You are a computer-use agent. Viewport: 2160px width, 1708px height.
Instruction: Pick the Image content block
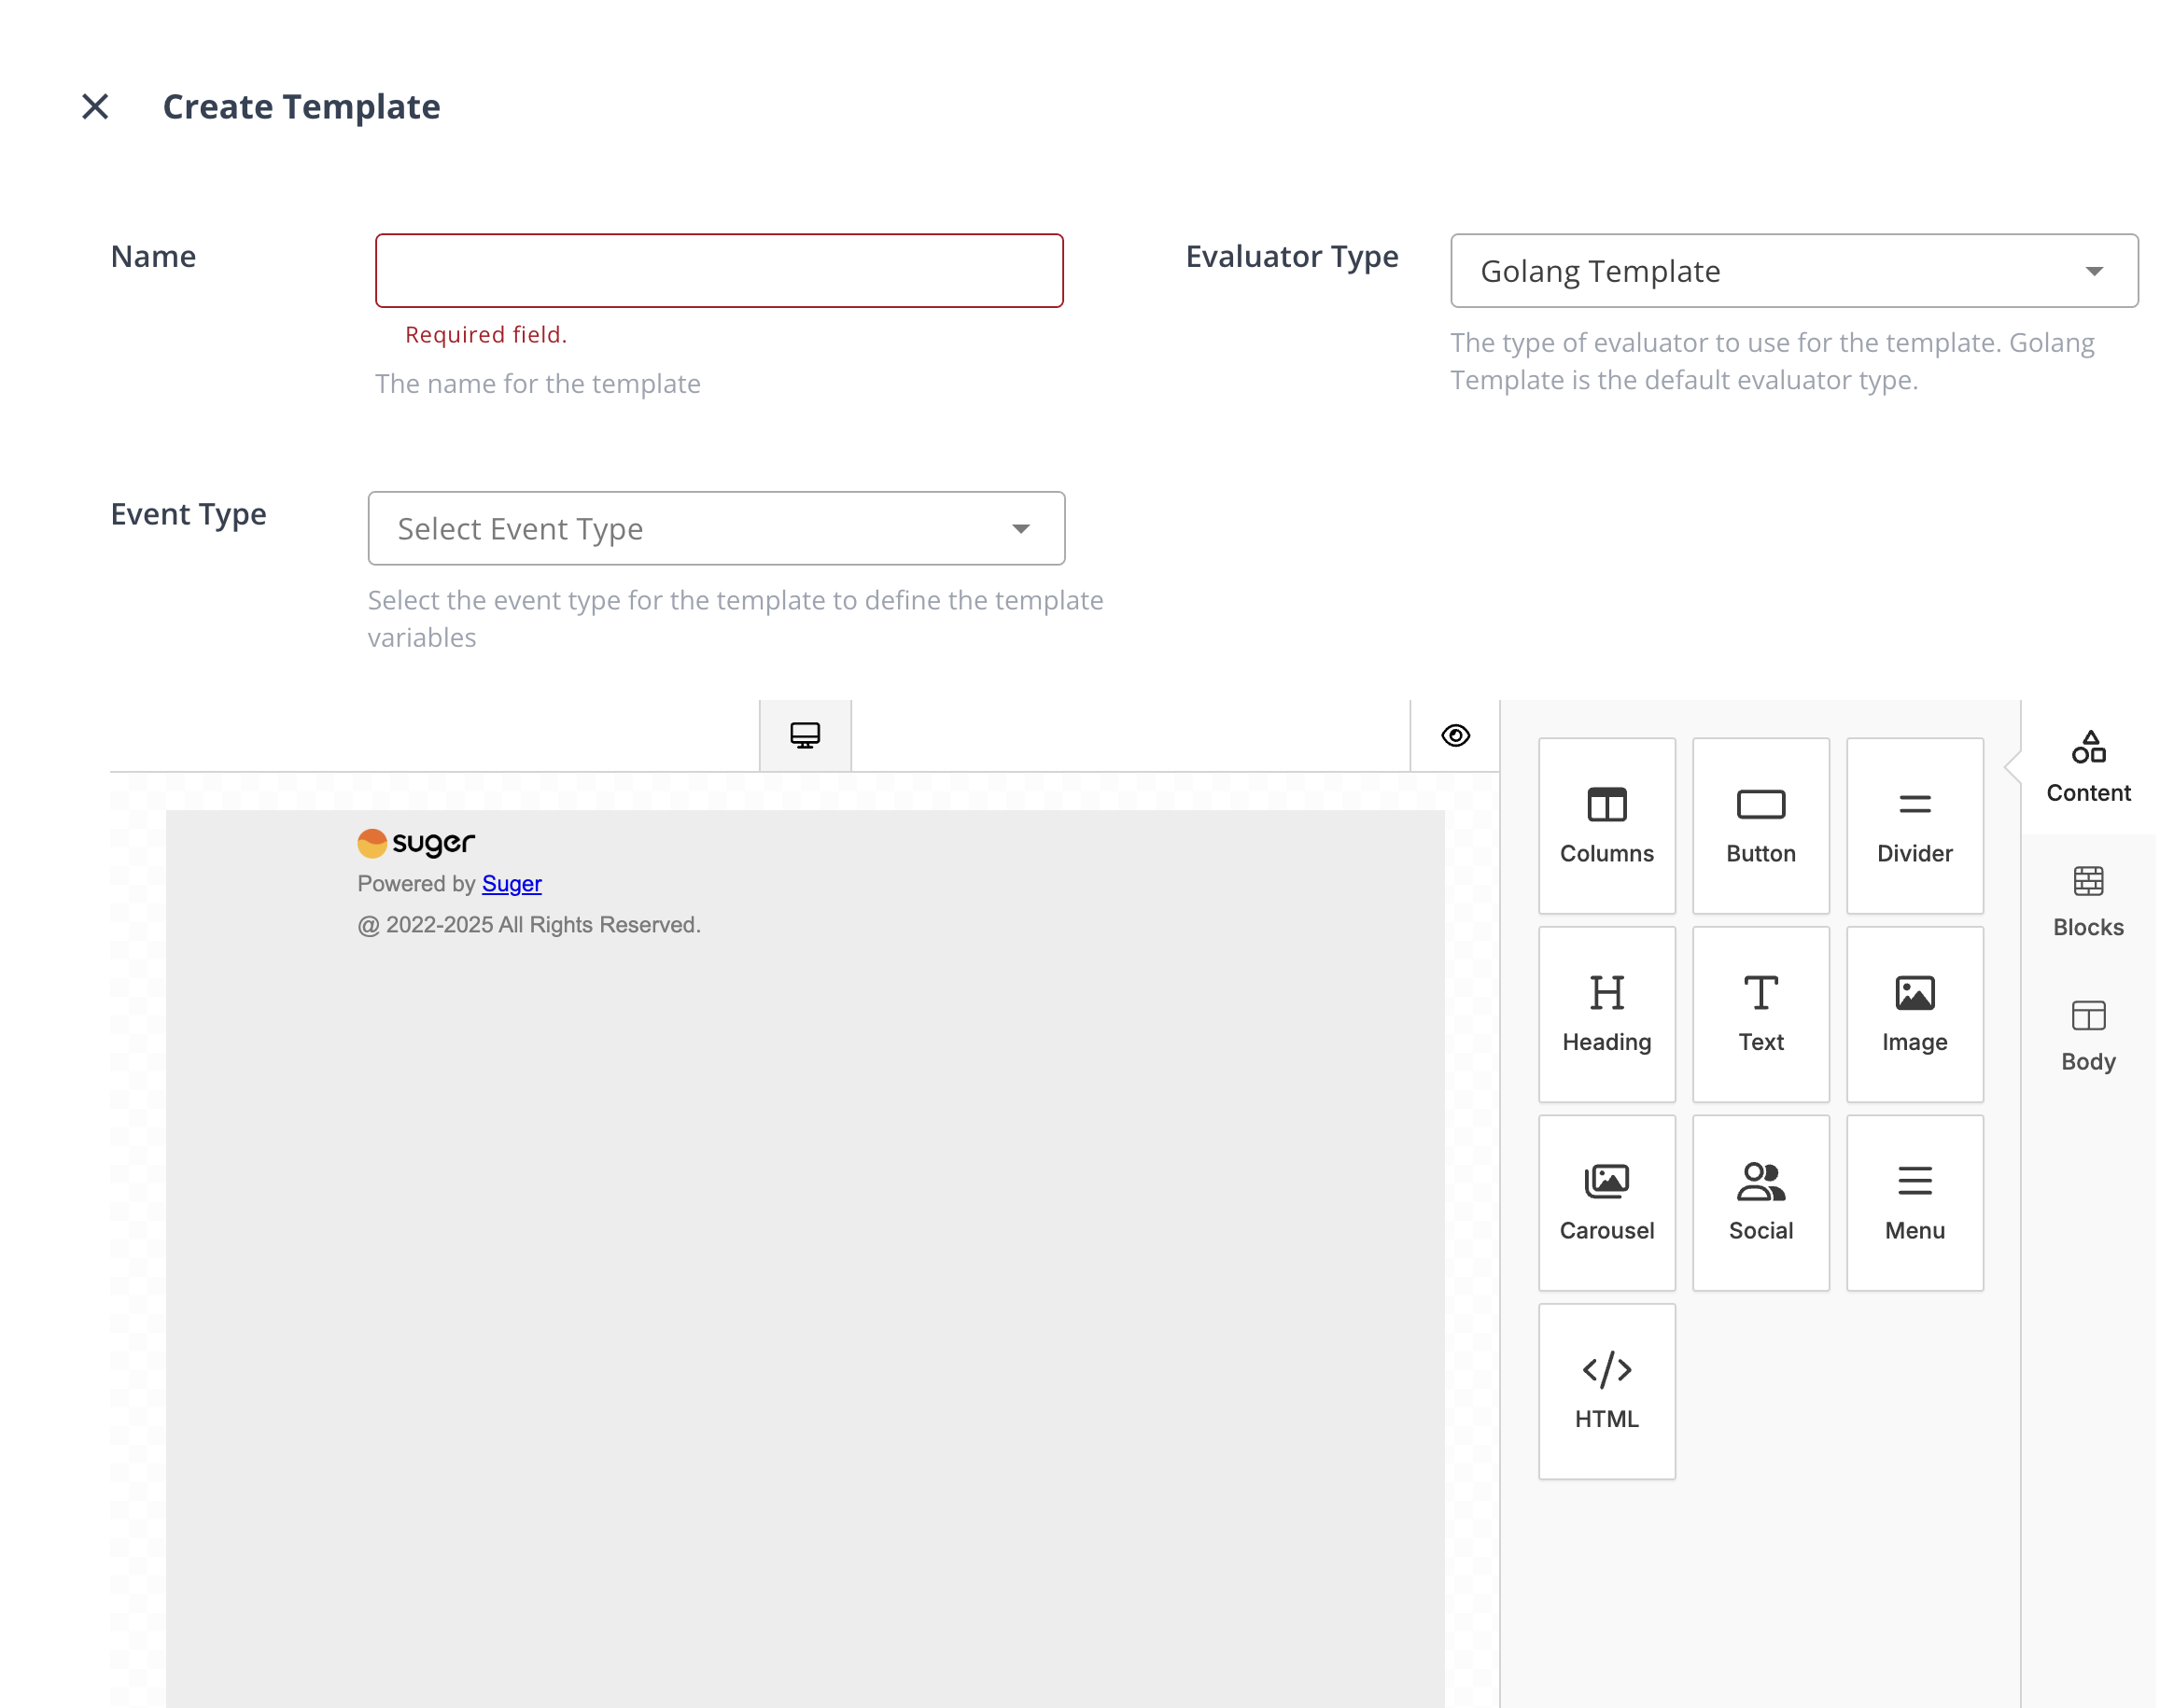(x=1914, y=1014)
